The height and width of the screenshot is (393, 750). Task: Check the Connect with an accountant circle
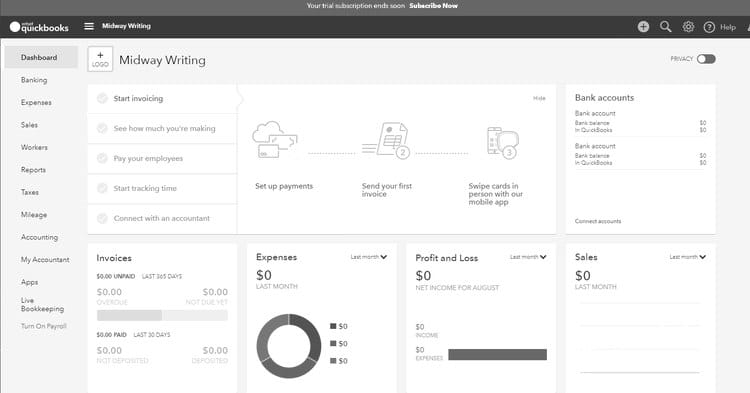pyautogui.click(x=102, y=218)
